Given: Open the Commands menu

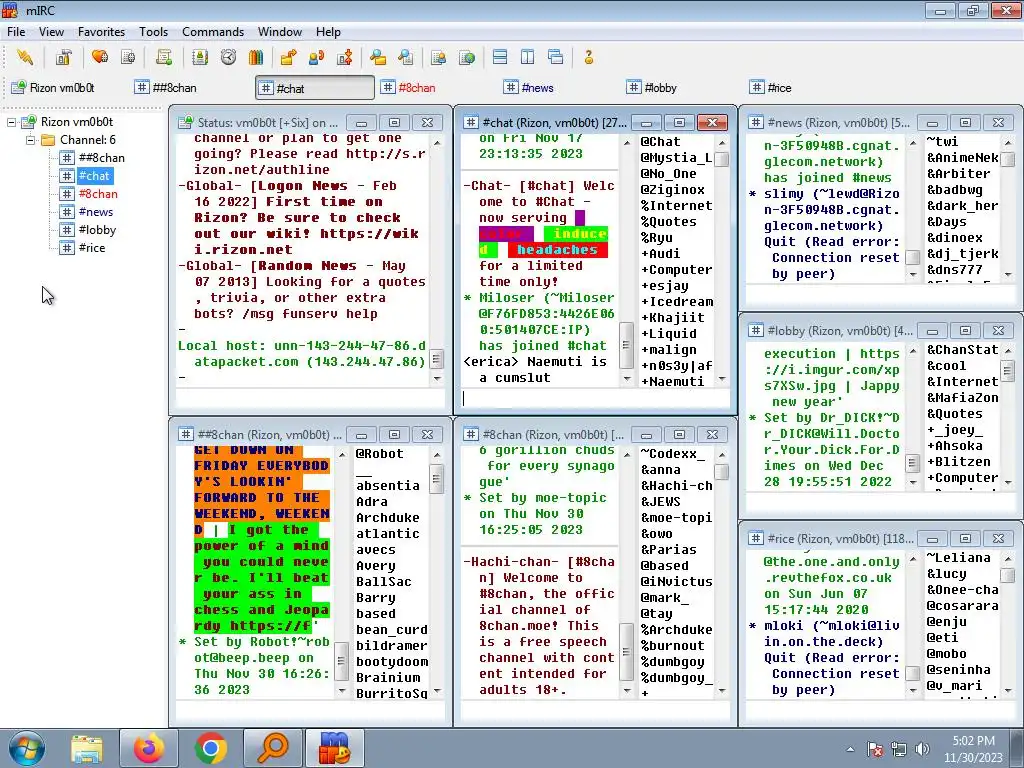Looking at the screenshot, I should coord(213,31).
